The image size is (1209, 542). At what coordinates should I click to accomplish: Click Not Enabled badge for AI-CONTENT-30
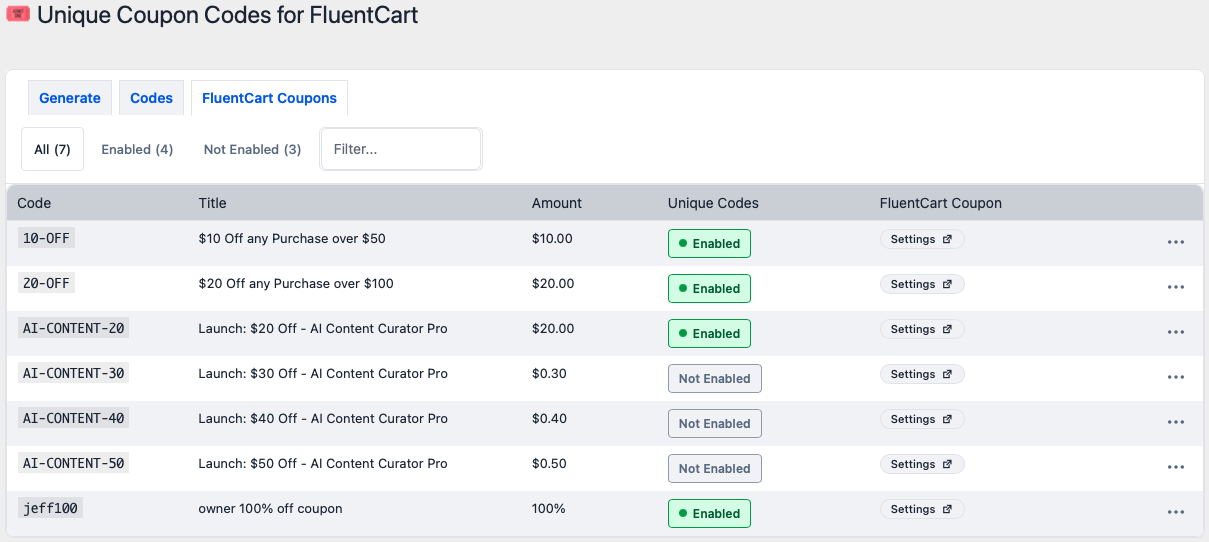715,378
